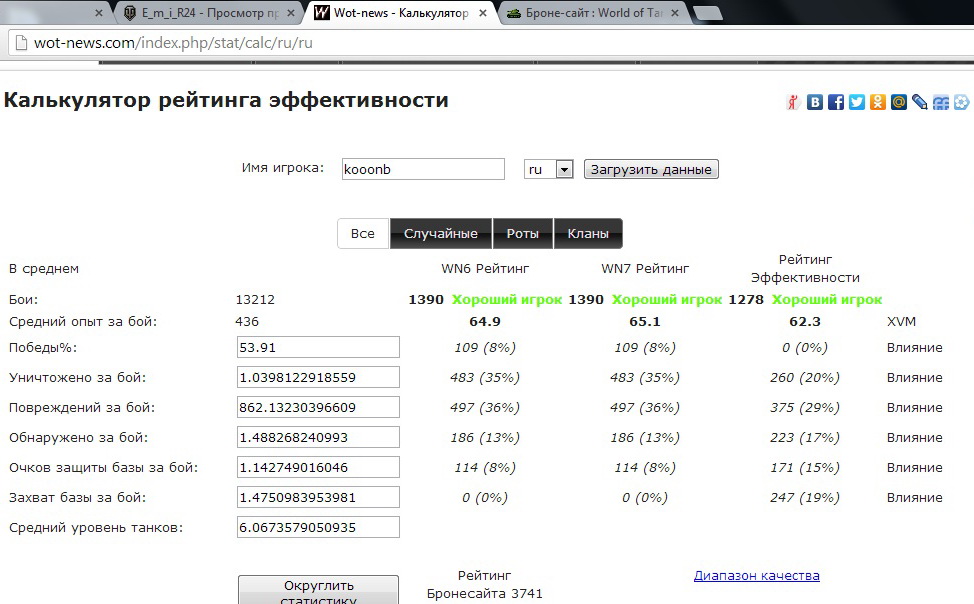
Task: Click the URL address bar
Action: tap(491, 43)
